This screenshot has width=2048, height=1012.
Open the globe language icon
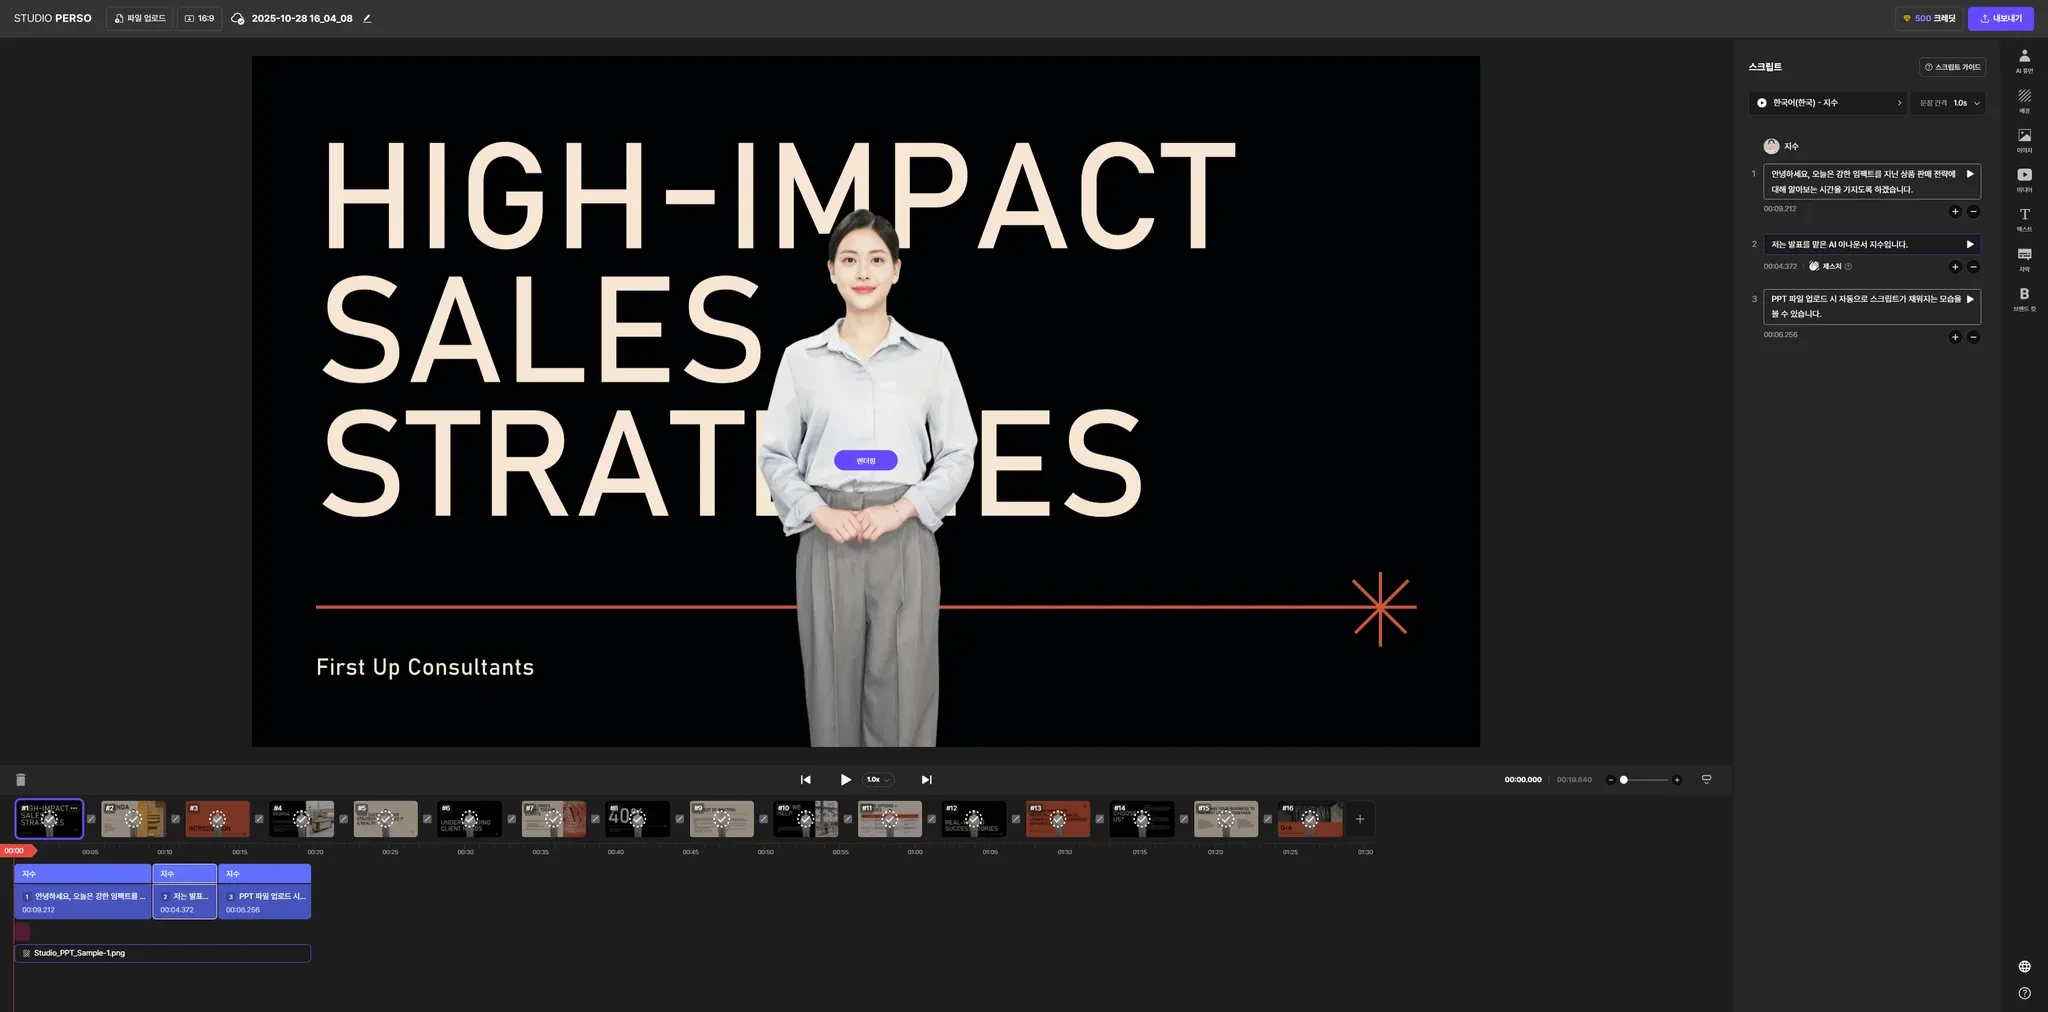(x=2024, y=966)
